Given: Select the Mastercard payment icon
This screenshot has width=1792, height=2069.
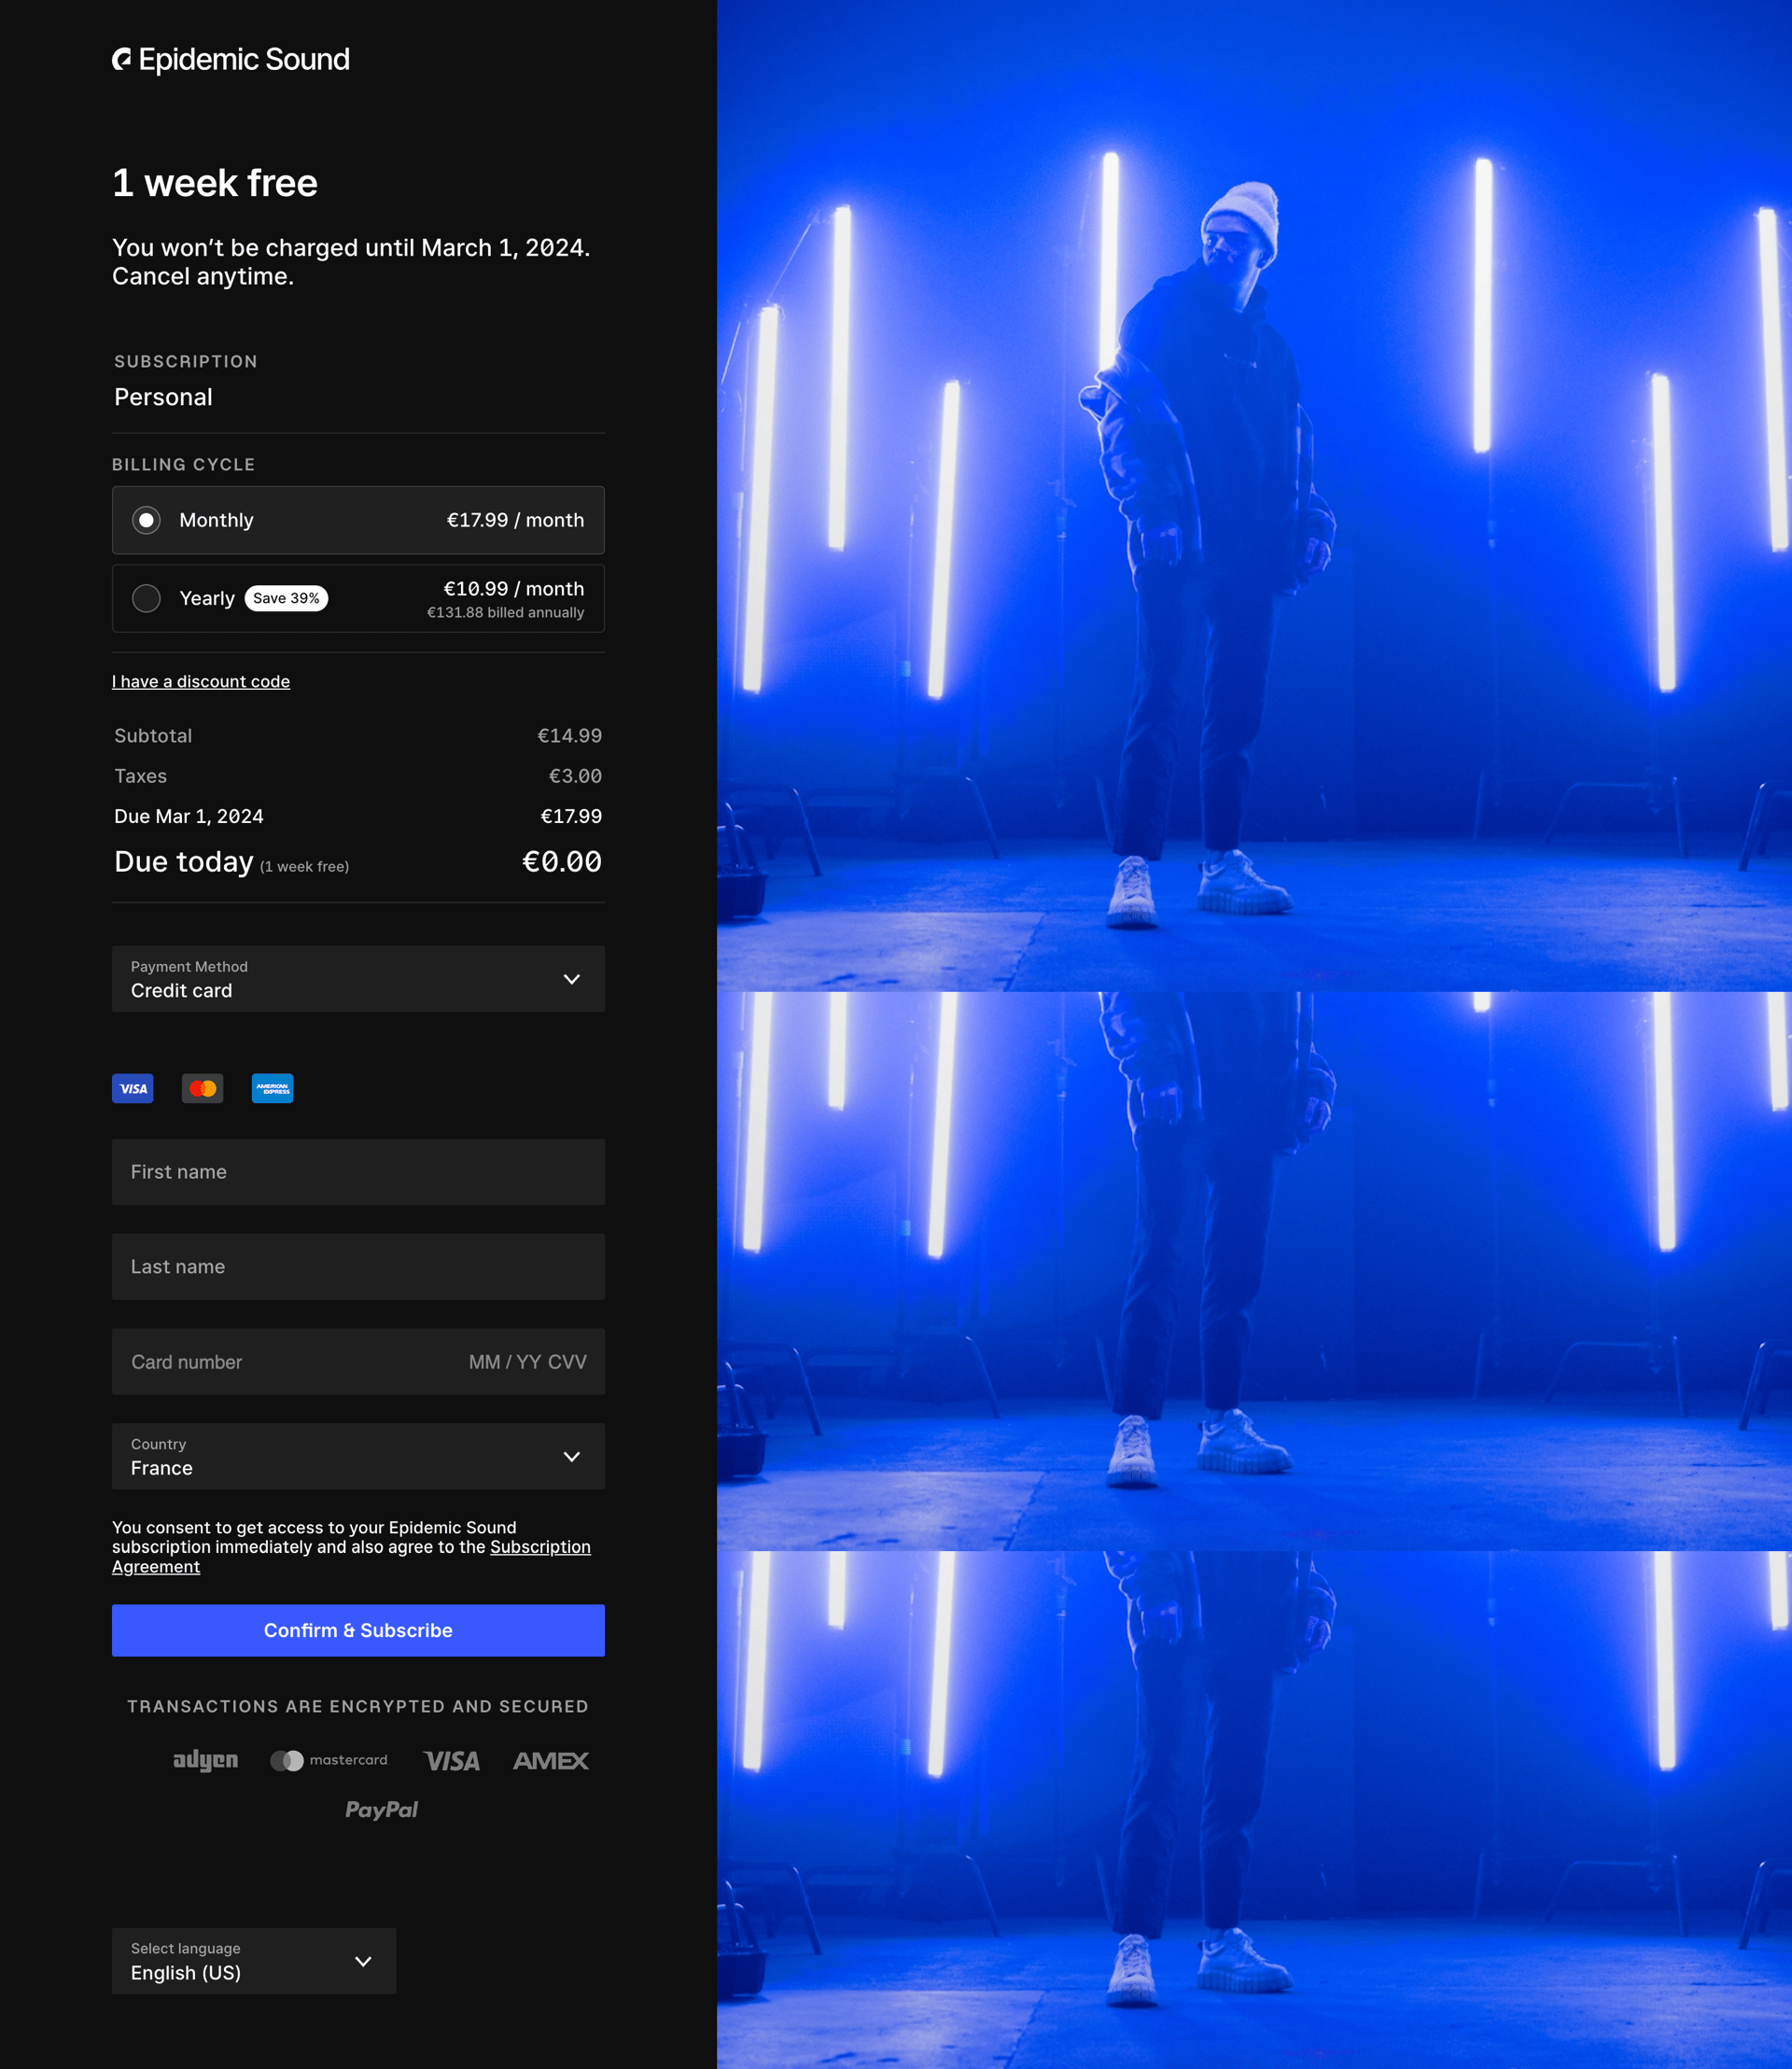Looking at the screenshot, I should (x=202, y=1088).
